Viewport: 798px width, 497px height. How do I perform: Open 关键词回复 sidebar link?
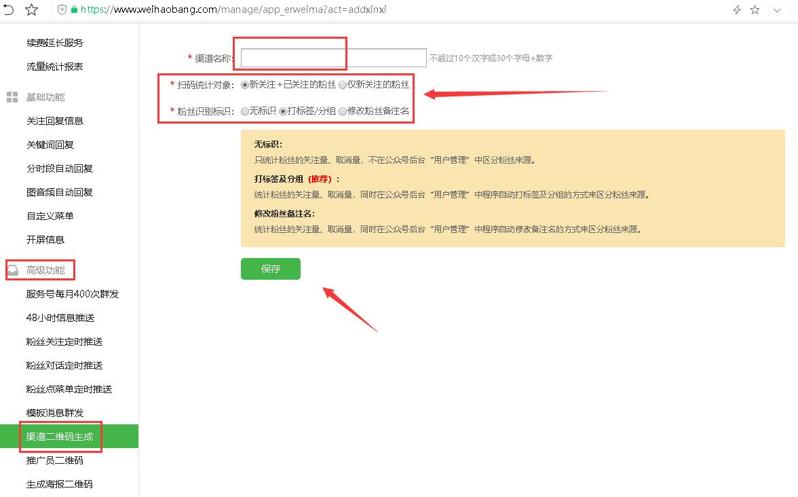(50, 144)
